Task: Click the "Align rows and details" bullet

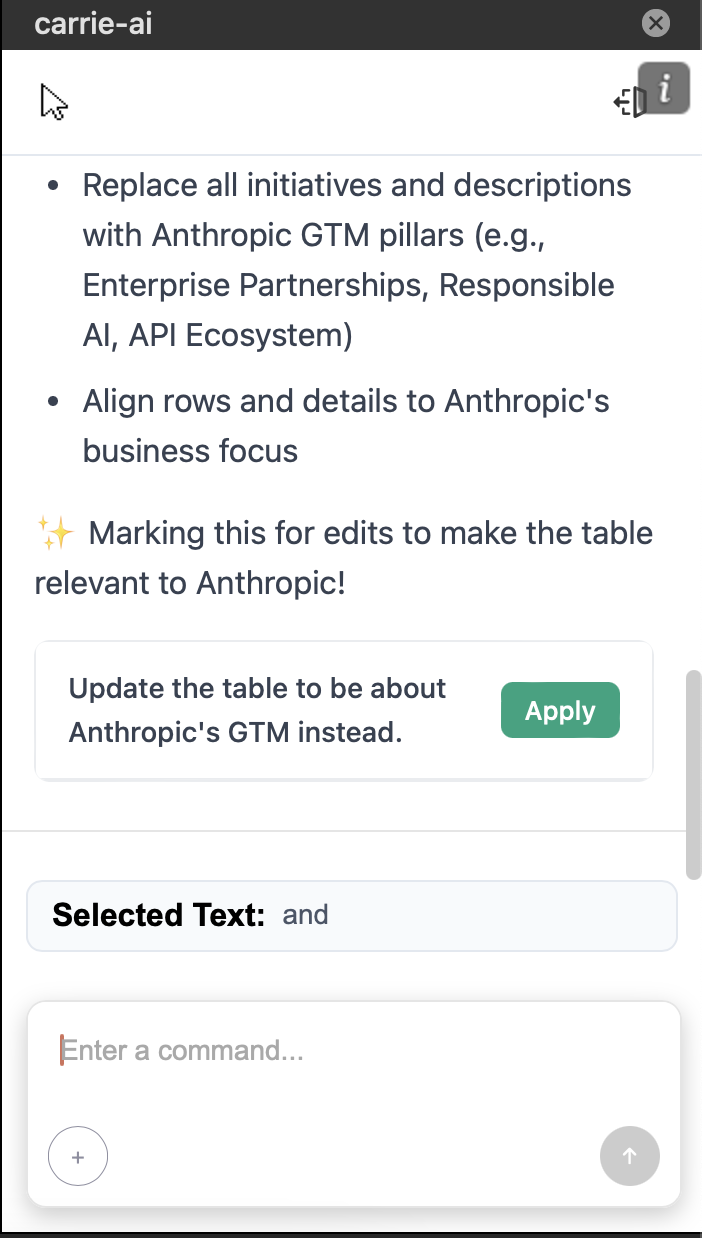Action: point(346,426)
